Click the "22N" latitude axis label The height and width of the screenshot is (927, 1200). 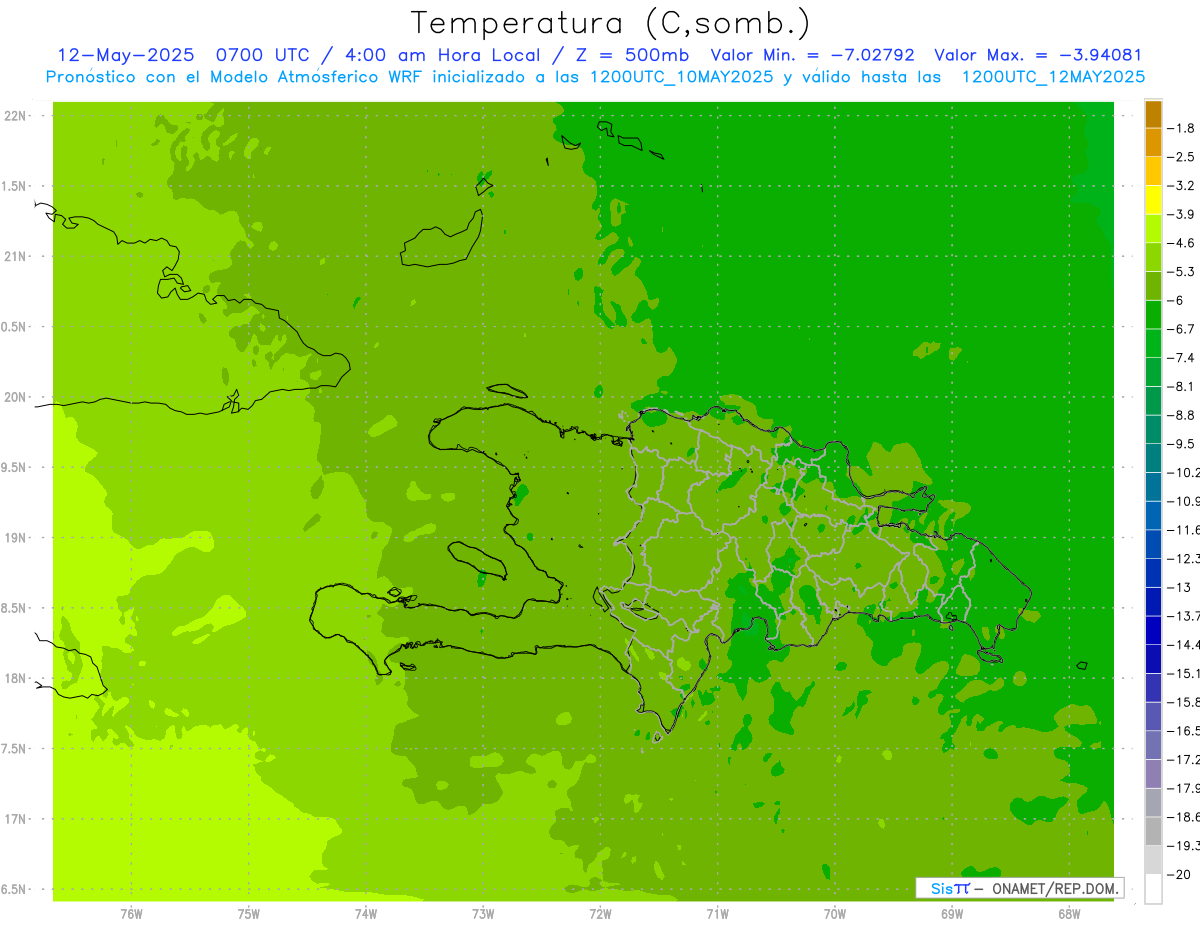click(14, 116)
